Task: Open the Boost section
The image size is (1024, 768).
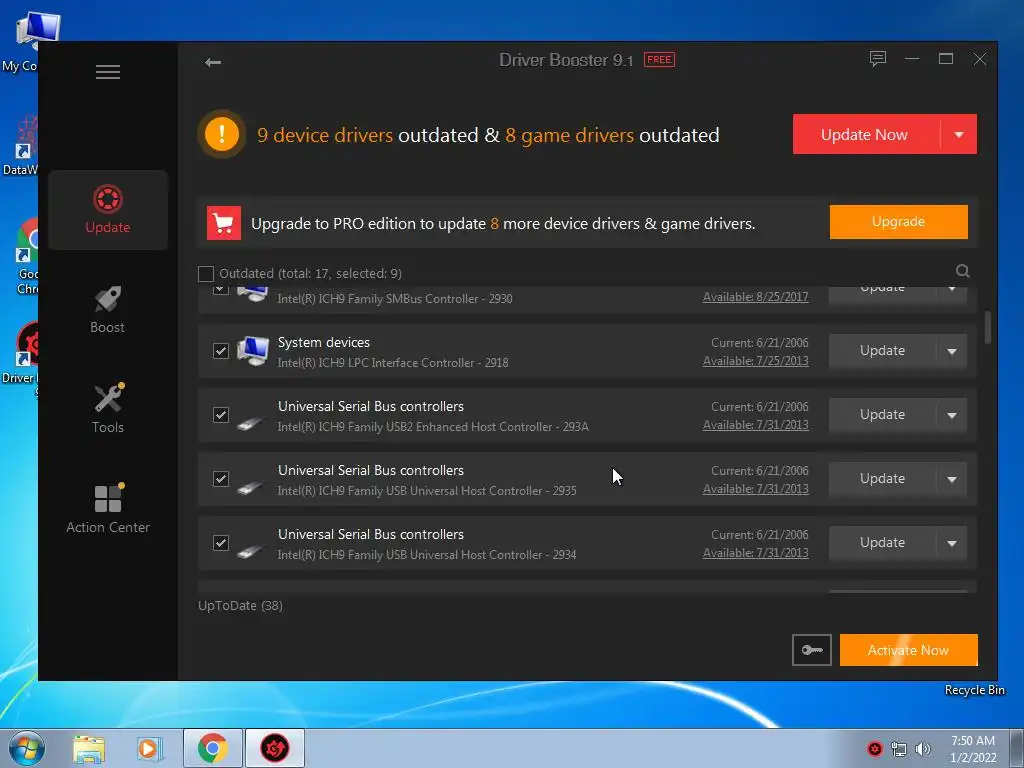Action: point(108,310)
